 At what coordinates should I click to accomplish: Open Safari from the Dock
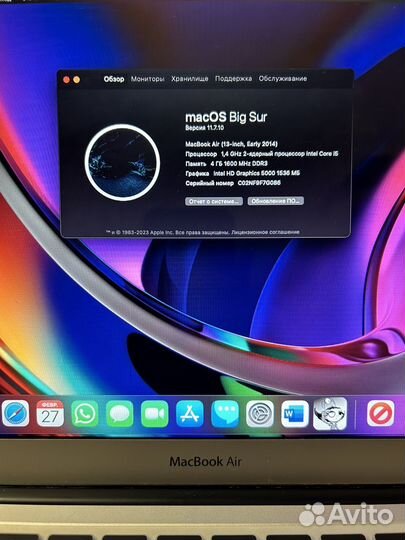[x=15, y=414]
